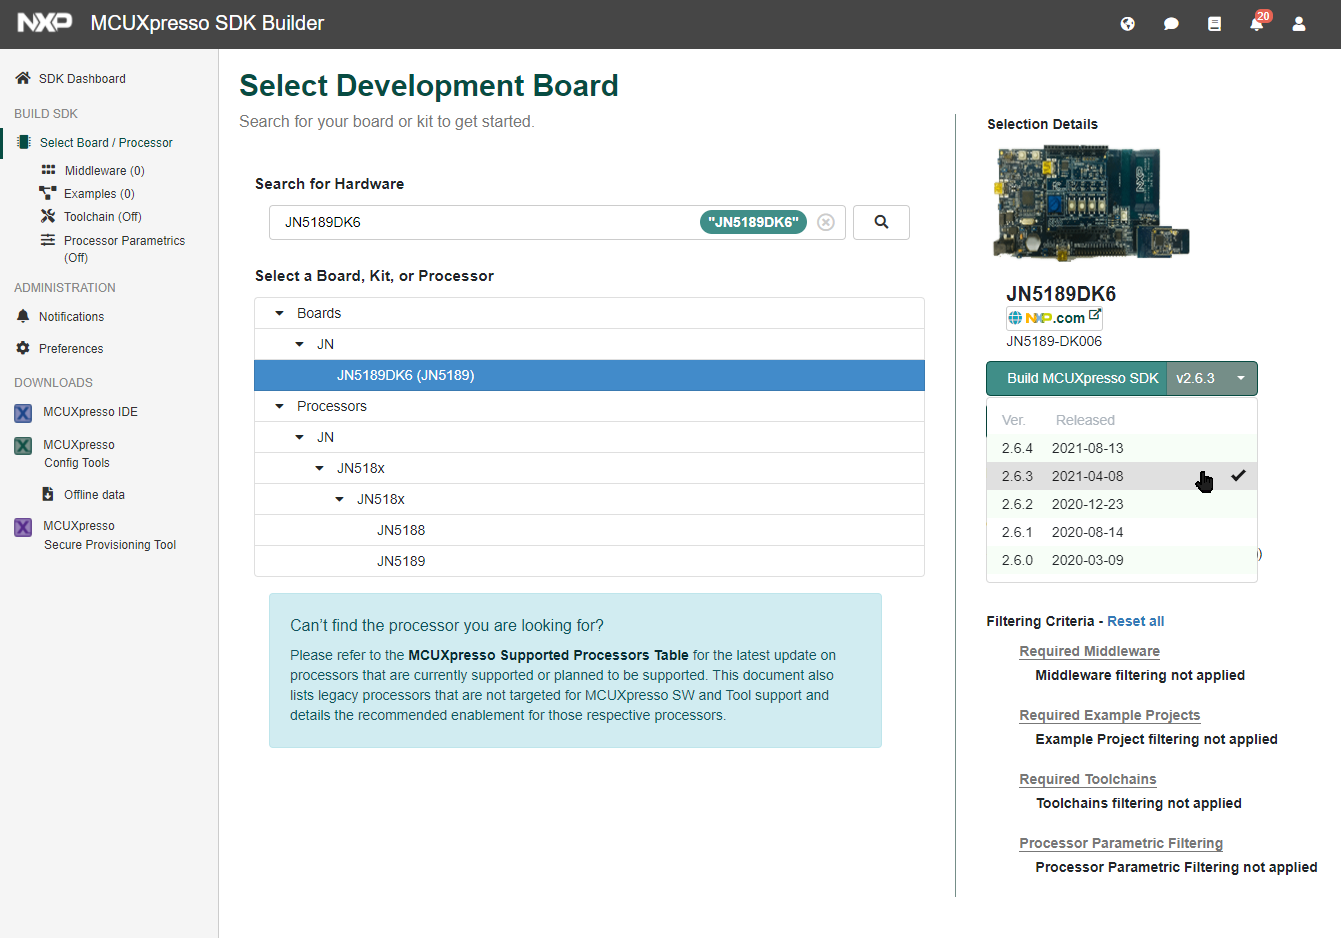Viewport: 1341px width, 938px height.
Task: Click the Select Board chip icon
Action: [x=24, y=142]
